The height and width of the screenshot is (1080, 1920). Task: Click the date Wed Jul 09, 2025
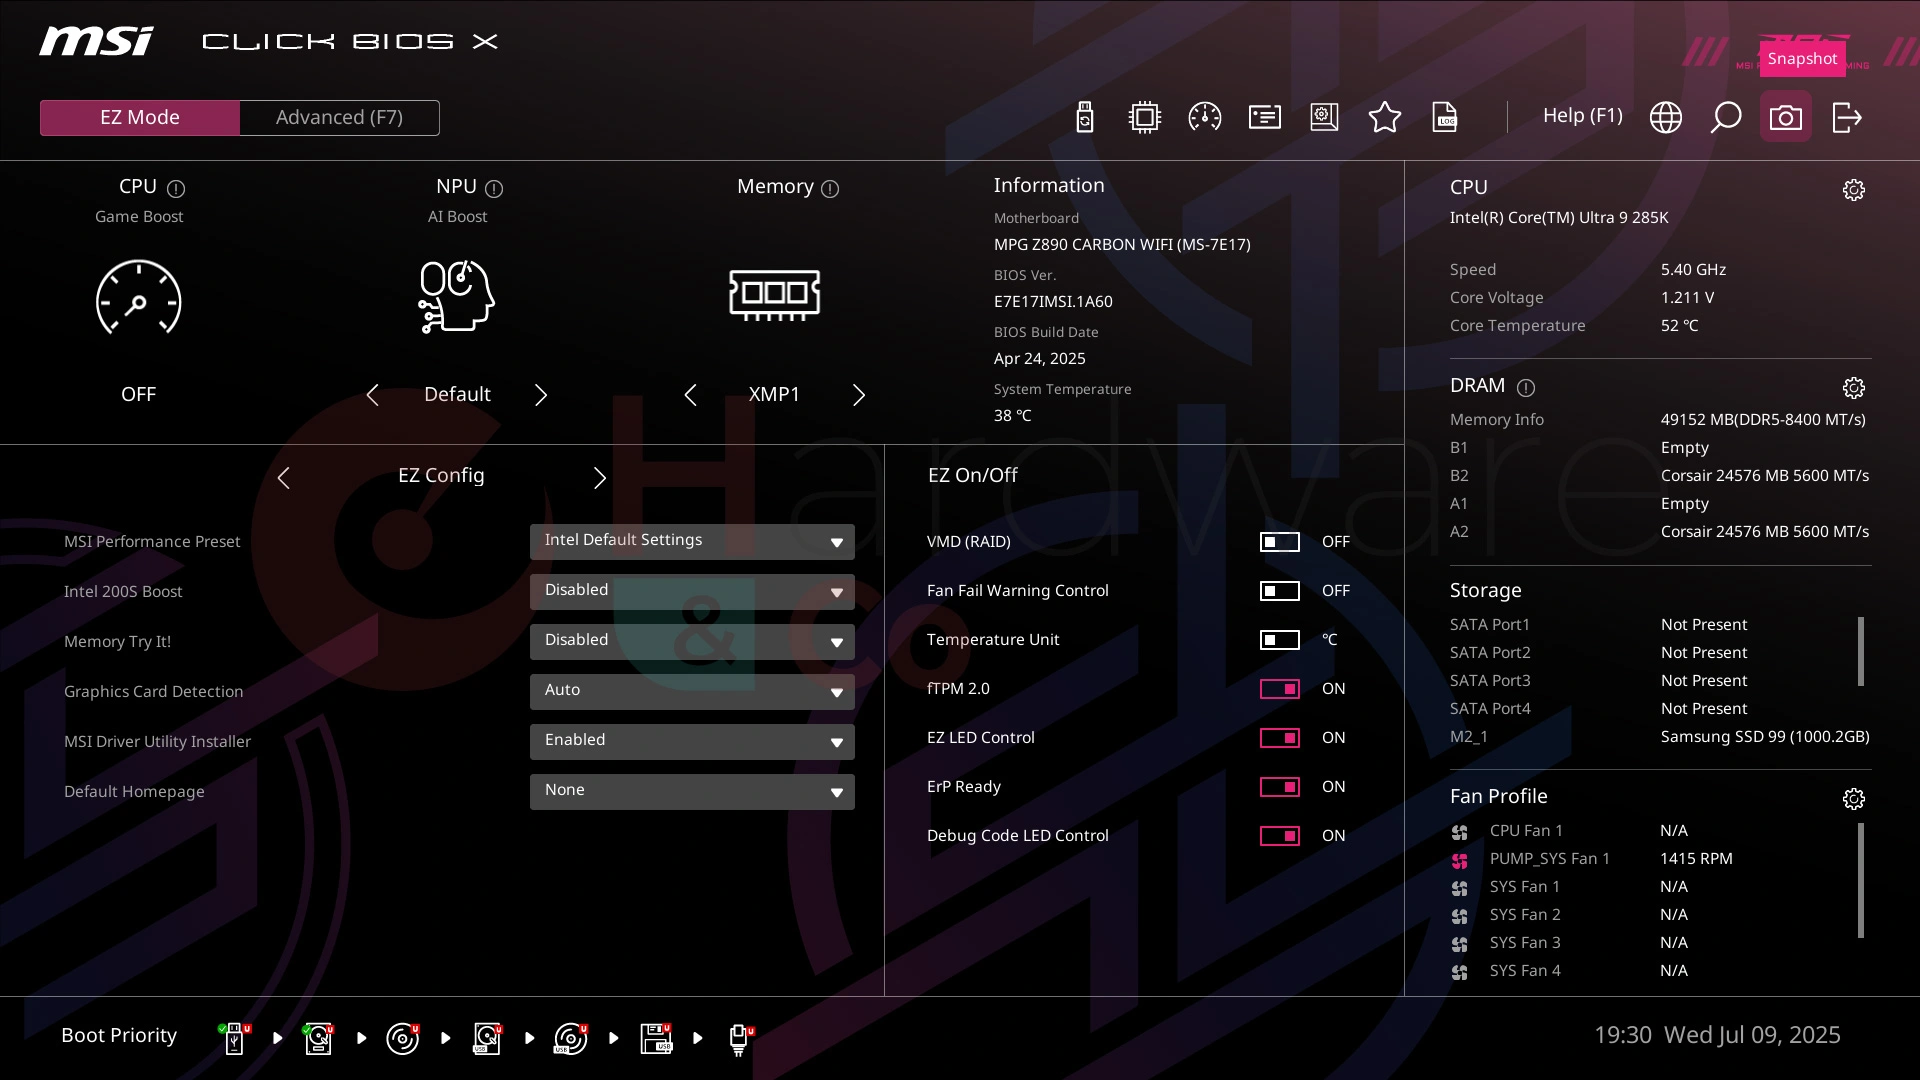[1752, 1035]
